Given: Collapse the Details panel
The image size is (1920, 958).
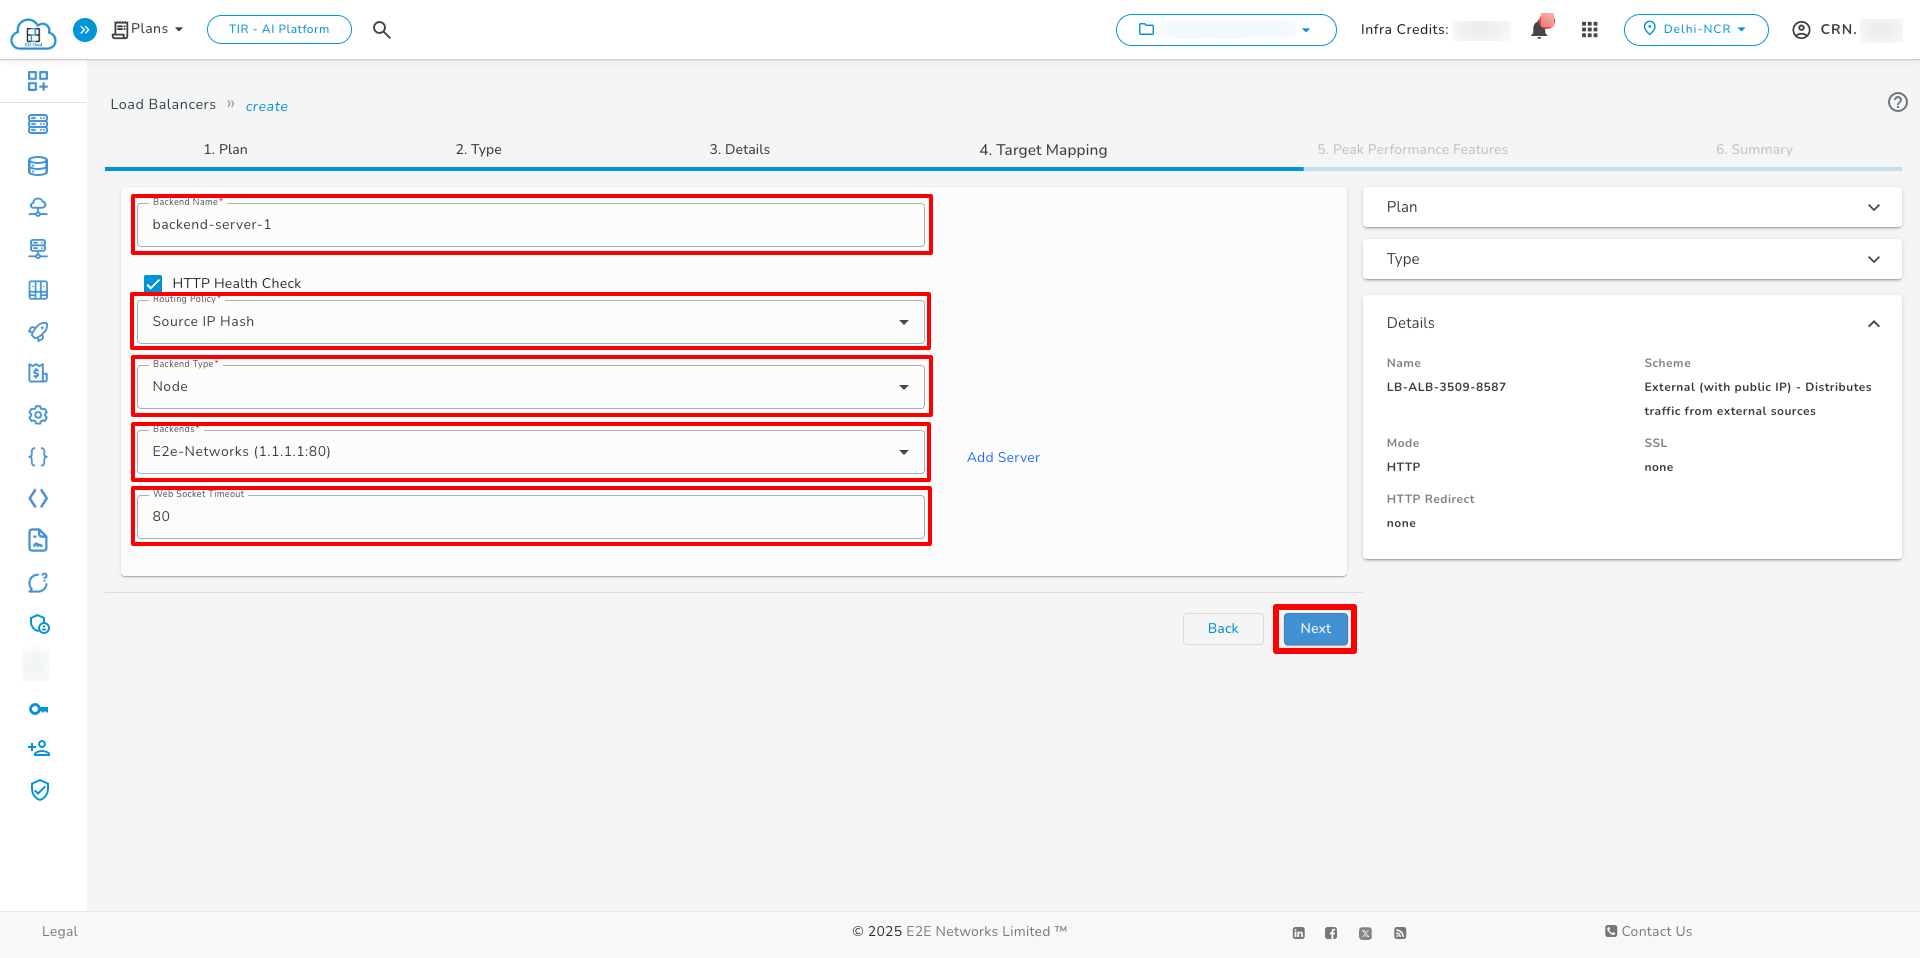Looking at the screenshot, I should pos(1874,323).
